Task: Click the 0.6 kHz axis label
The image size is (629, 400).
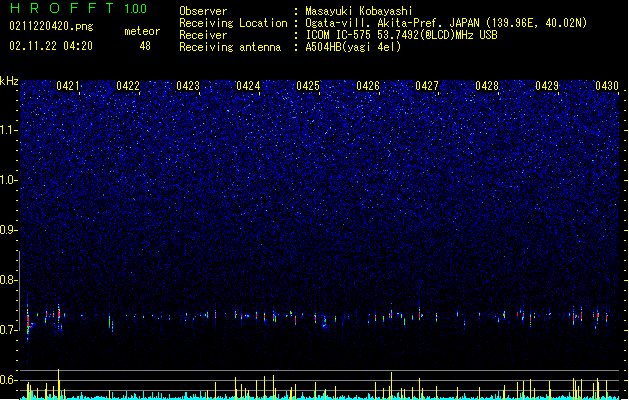Action: (x=8, y=380)
